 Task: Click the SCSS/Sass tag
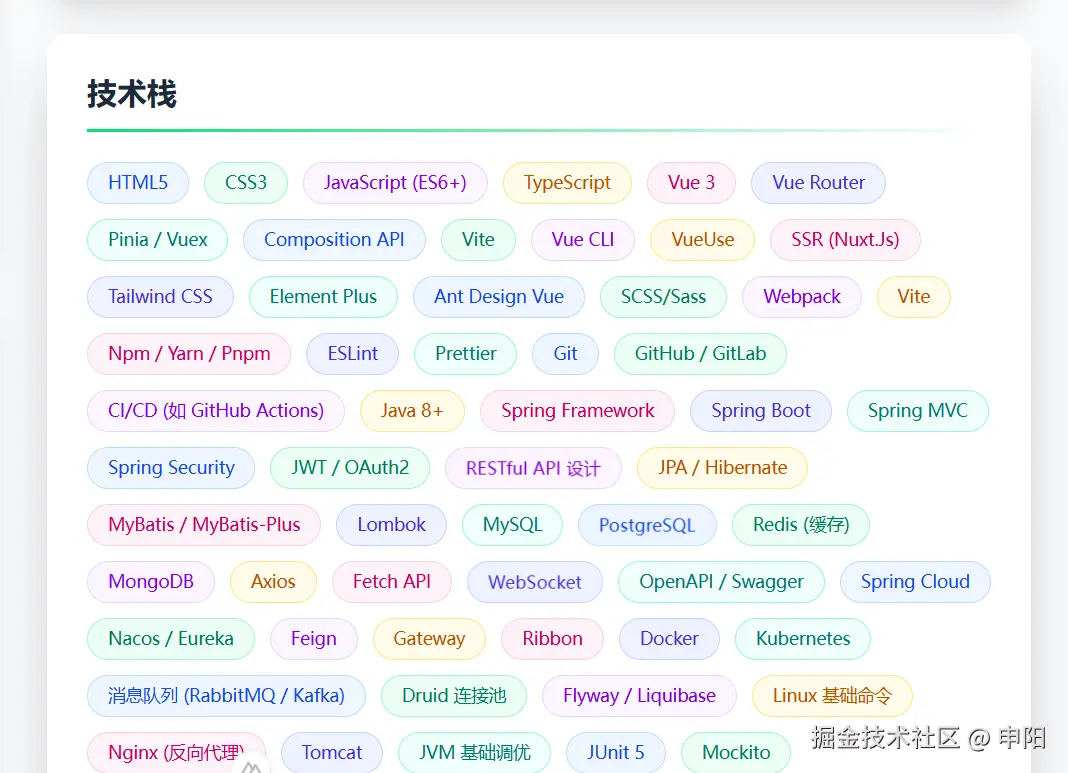tap(663, 297)
